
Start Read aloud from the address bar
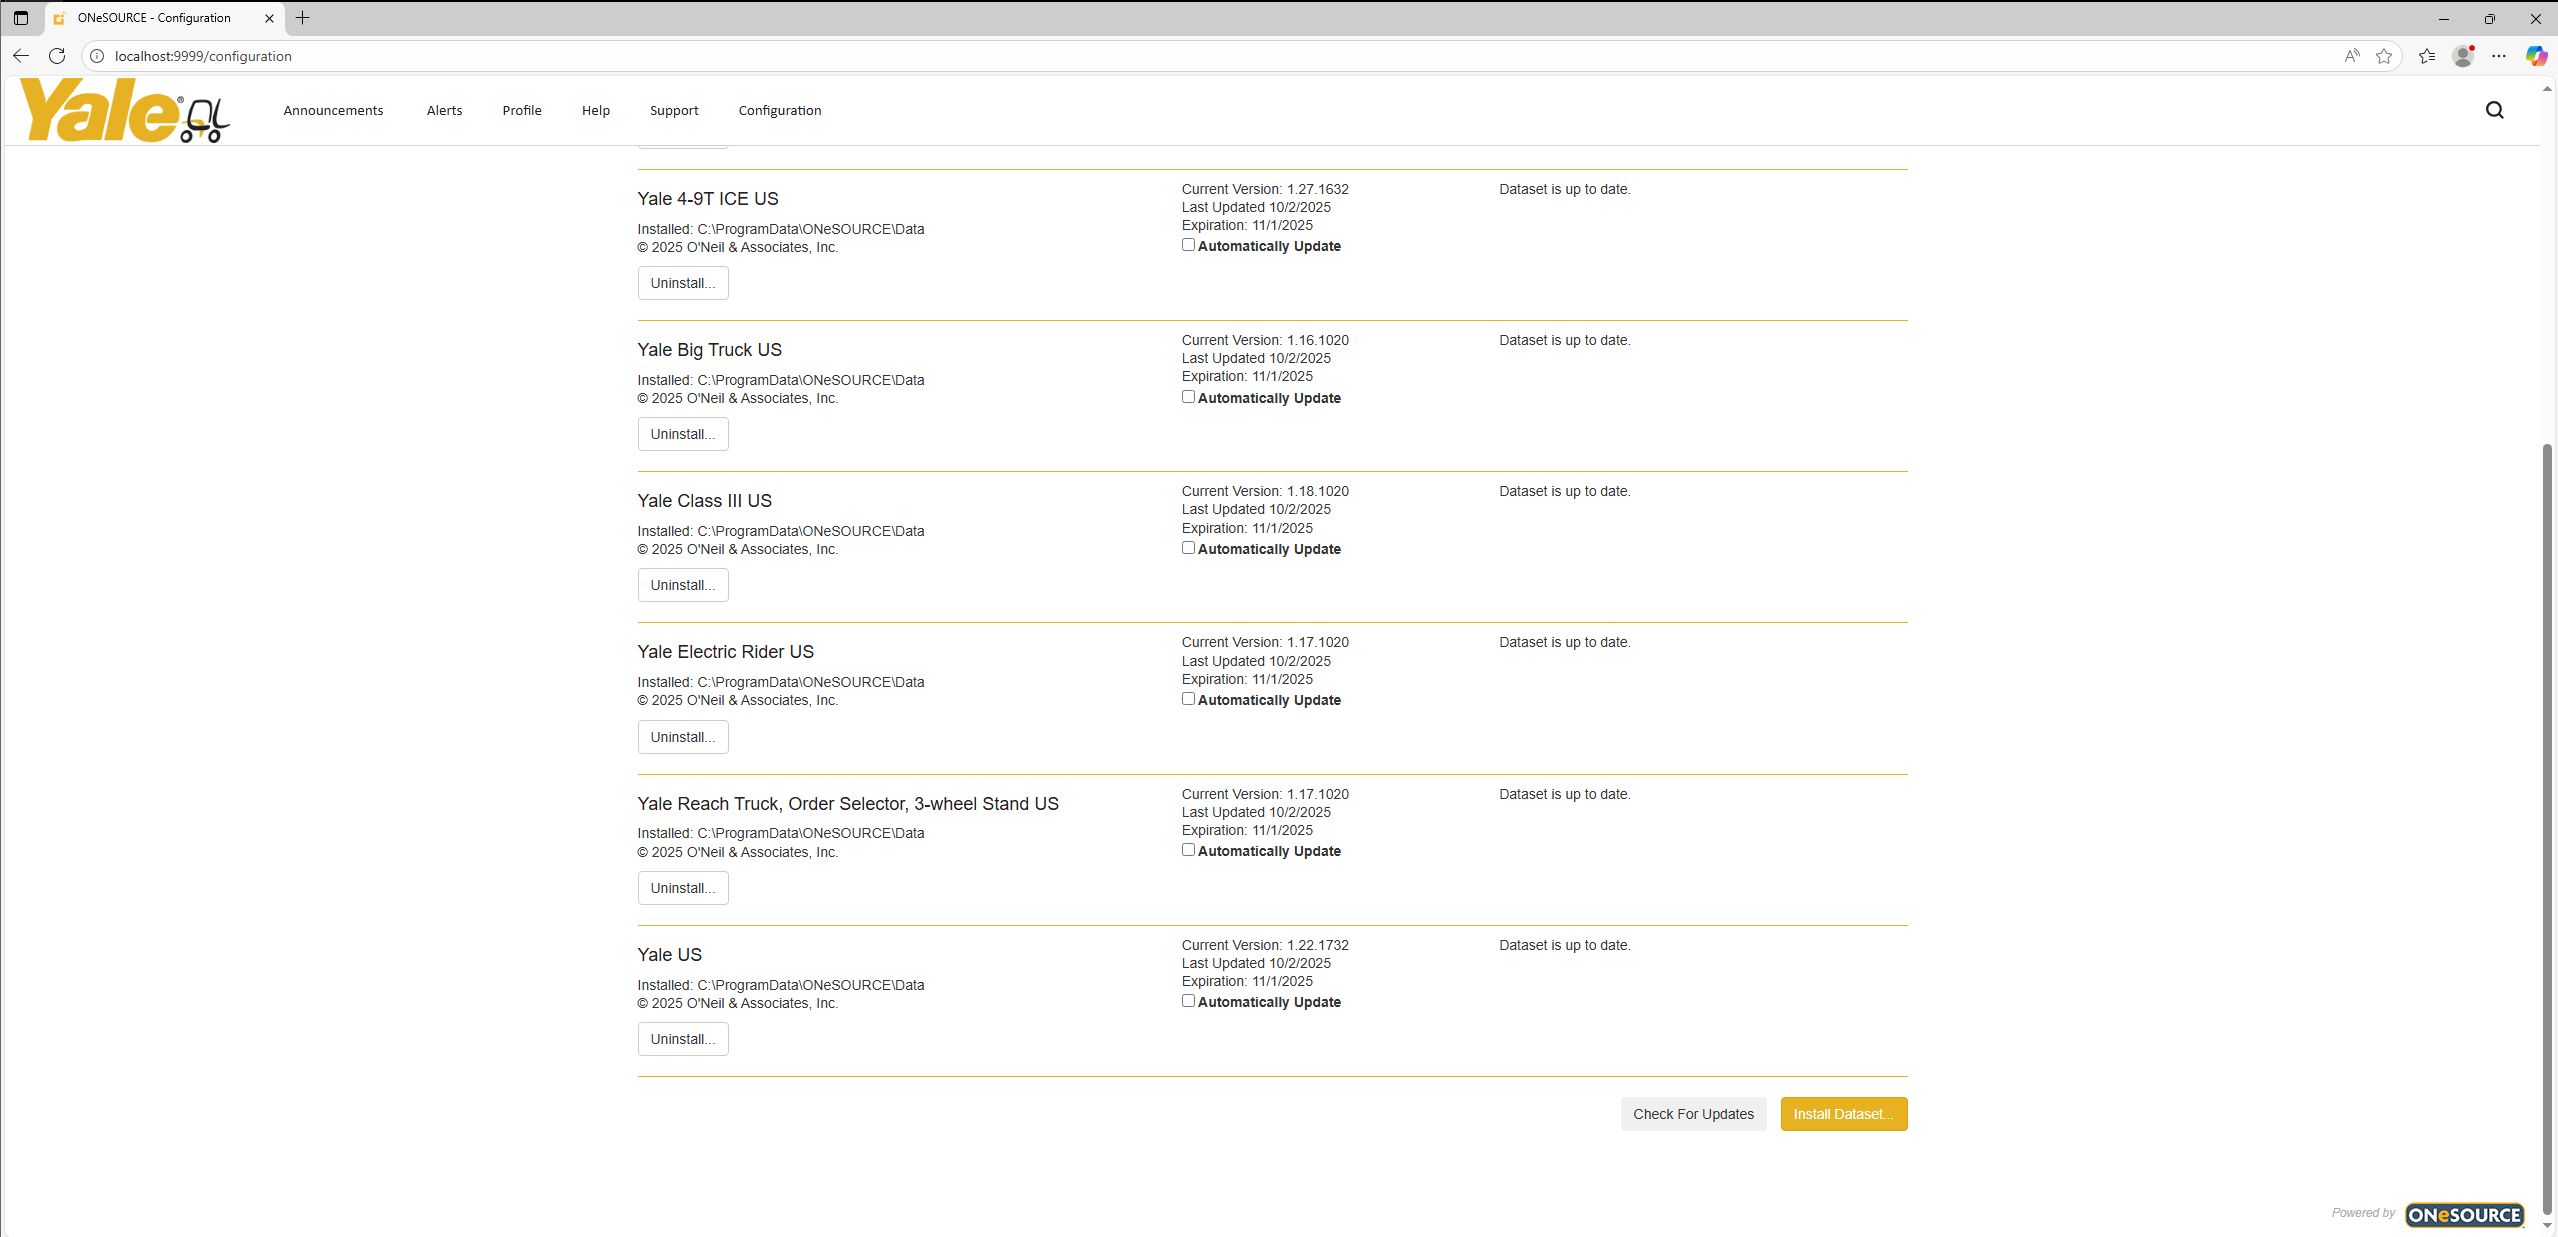[2351, 56]
